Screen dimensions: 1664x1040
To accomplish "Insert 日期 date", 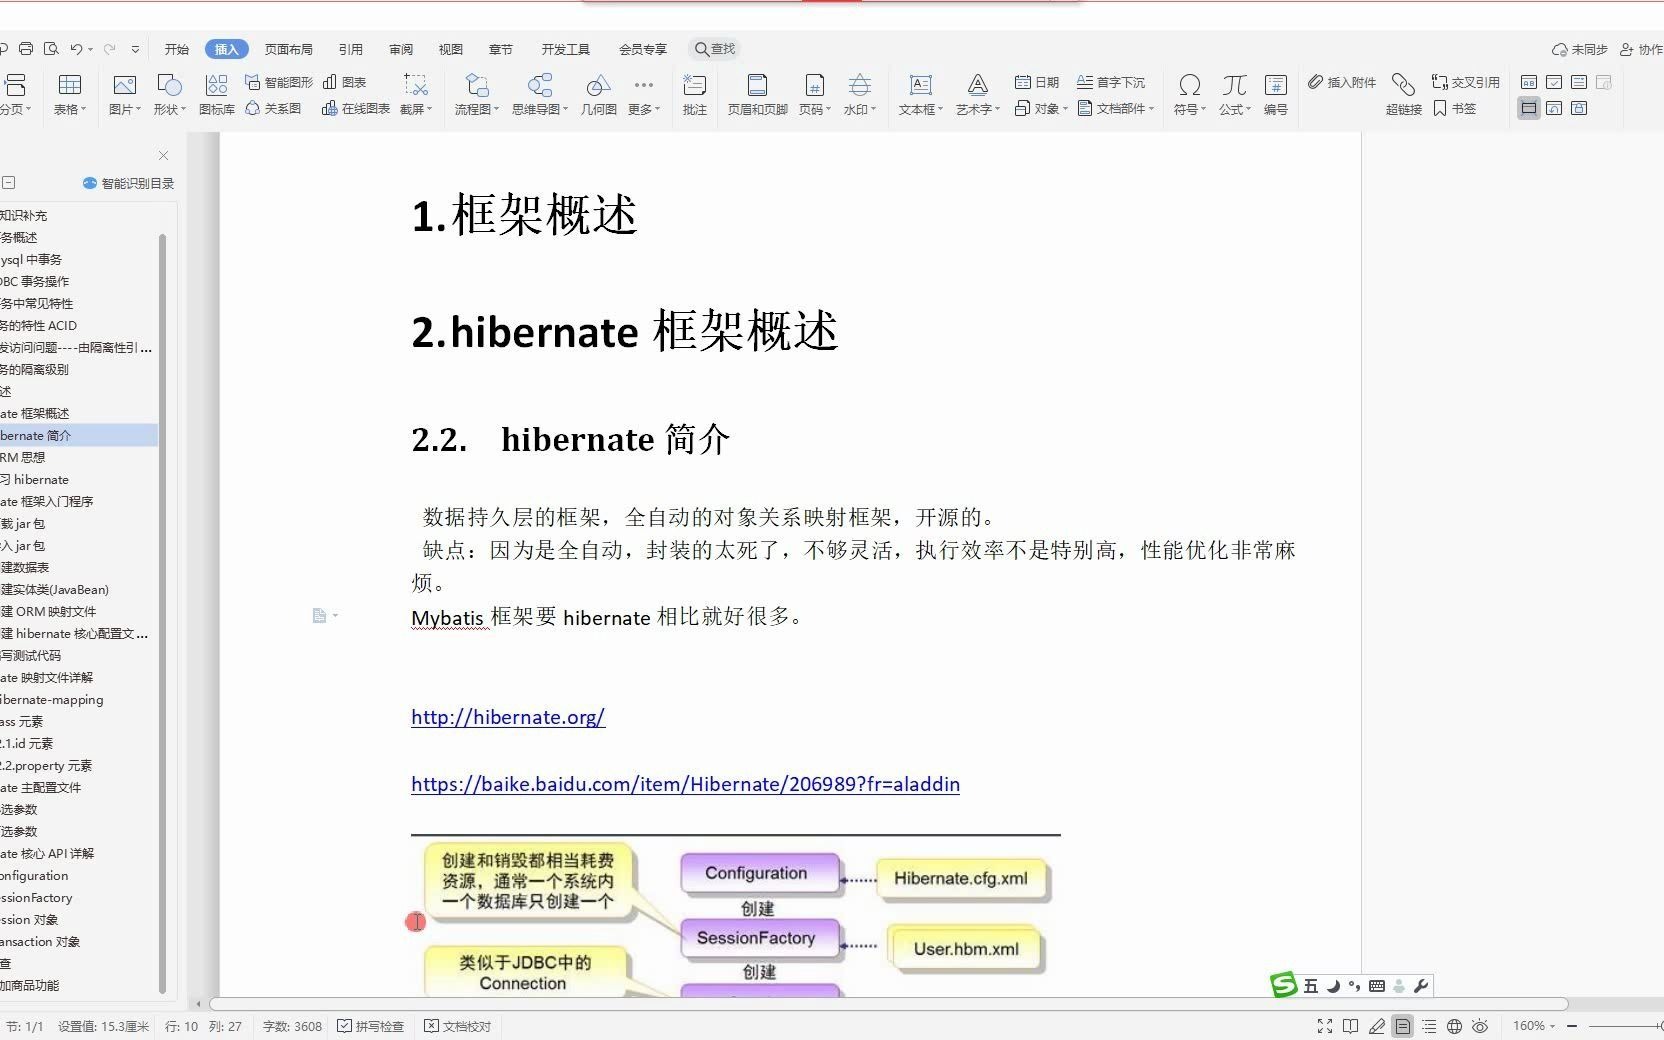I will coord(1037,82).
